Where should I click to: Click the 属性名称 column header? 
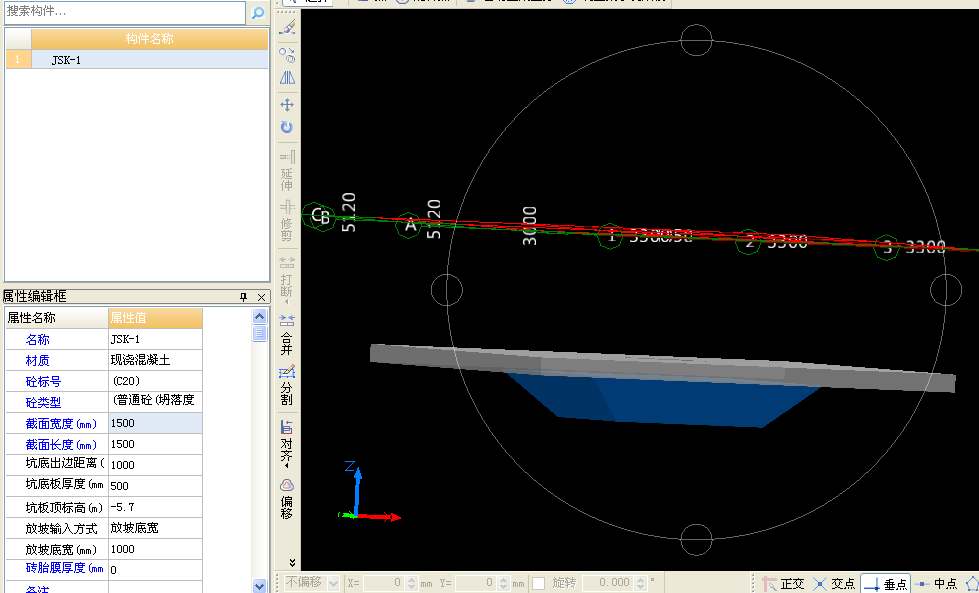coord(57,318)
